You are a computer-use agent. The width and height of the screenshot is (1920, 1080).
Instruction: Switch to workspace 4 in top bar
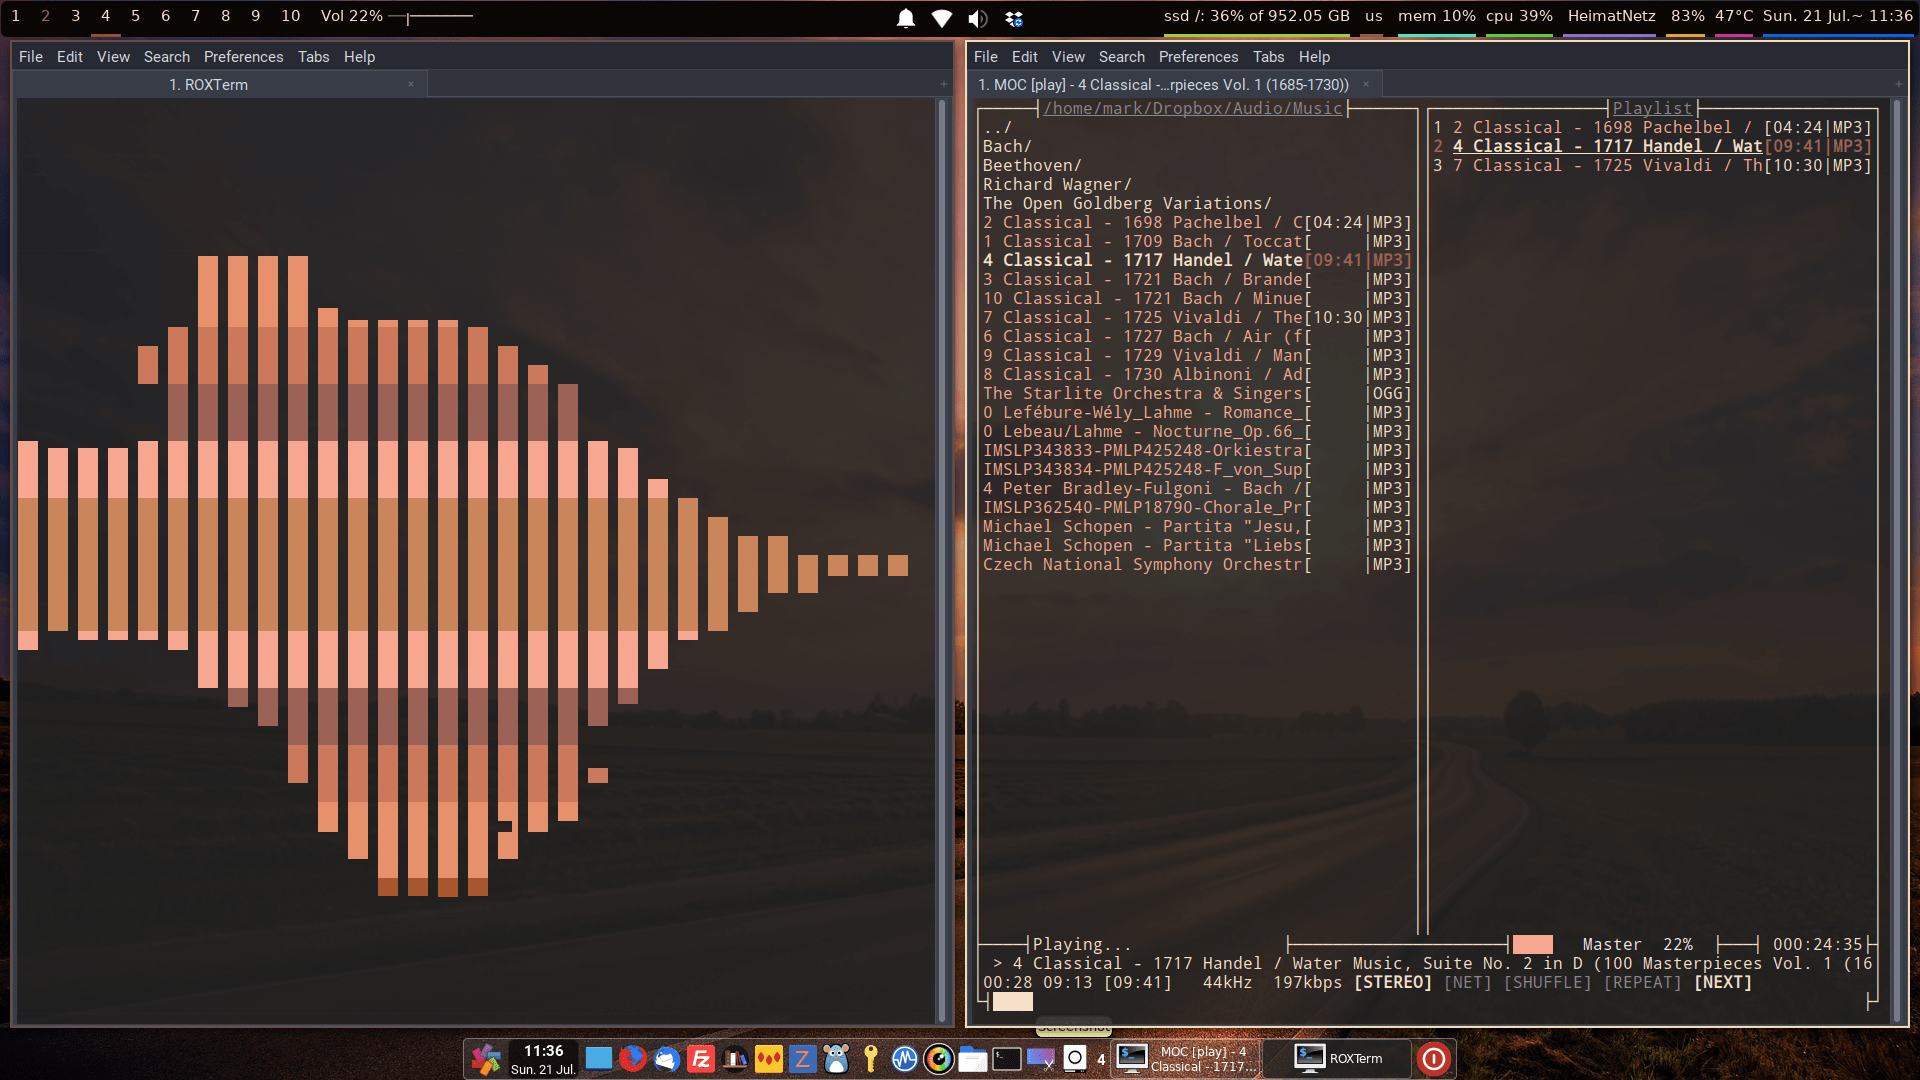(x=105, y=16)
